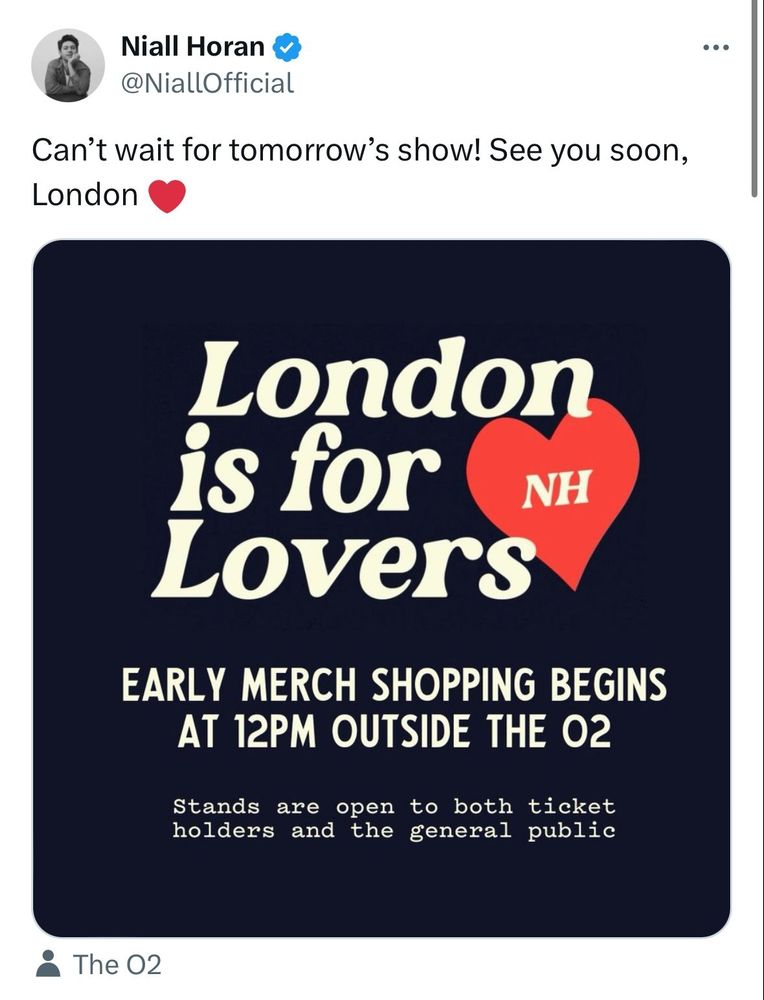Click the word Lovers in the poster

click(342, 561)
